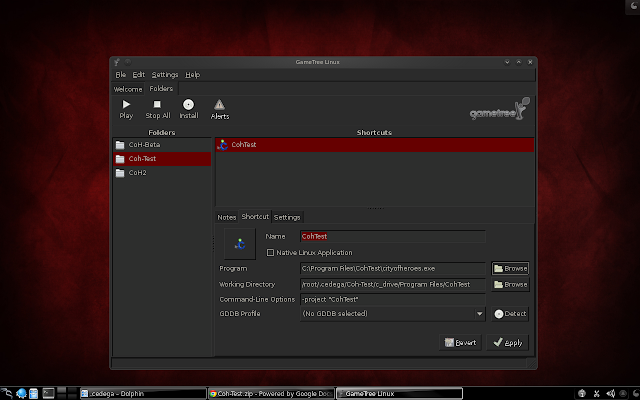Screen dimensions: 640x400
Task: Click the Detect button
Action: 510,314
